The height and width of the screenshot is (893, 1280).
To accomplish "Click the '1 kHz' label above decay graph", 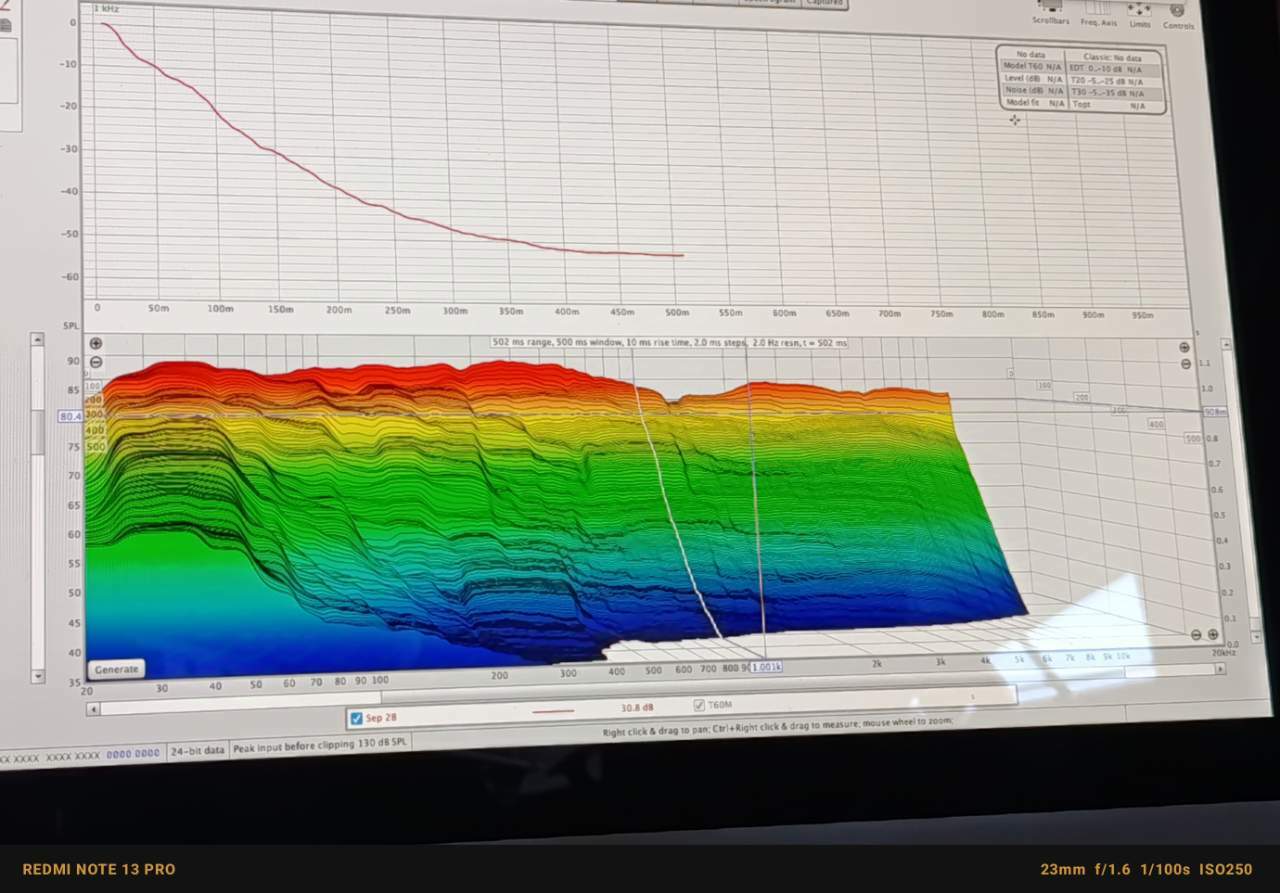I will (x=104, y=8).
